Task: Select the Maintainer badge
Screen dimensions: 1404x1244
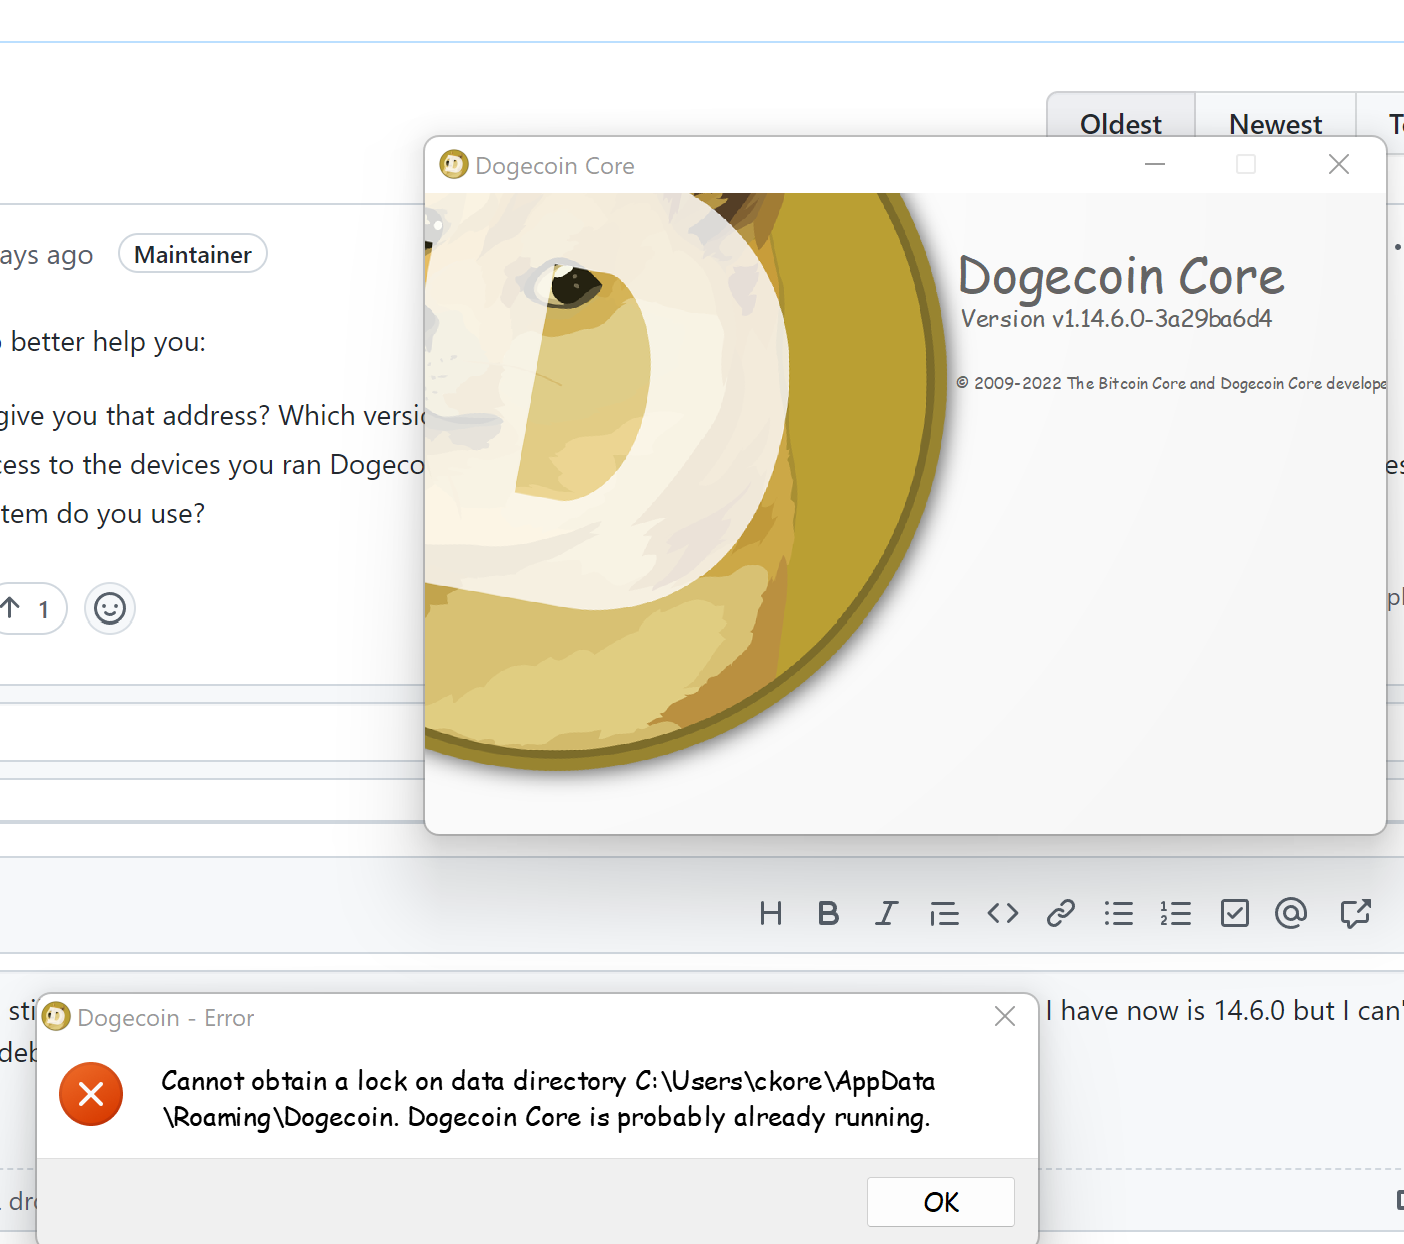Action: [192, 253]
